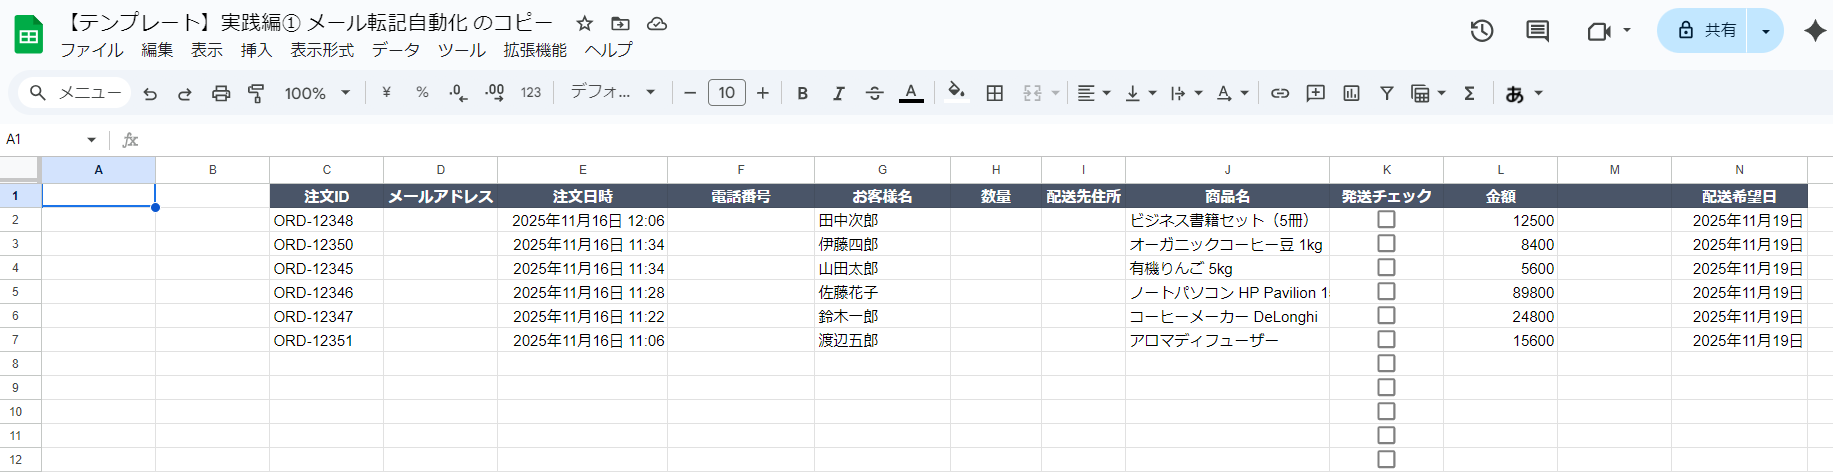Image resolution: width=1833 pixels, height=472 pixels.
Task: Open the 拡張機能 menu
Action: 535,50
